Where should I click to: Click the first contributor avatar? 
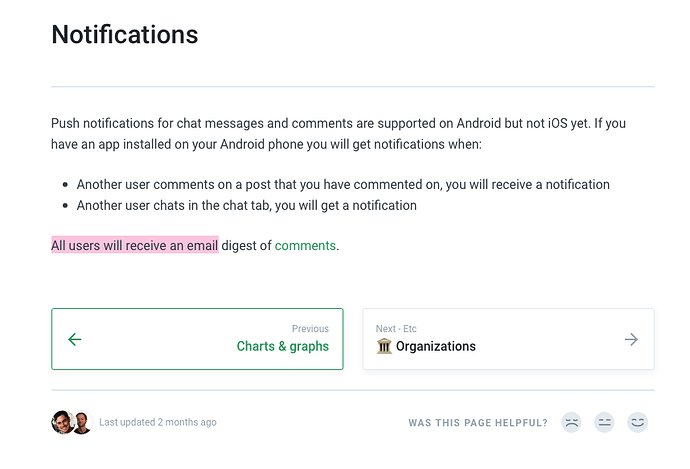[62, 422]
